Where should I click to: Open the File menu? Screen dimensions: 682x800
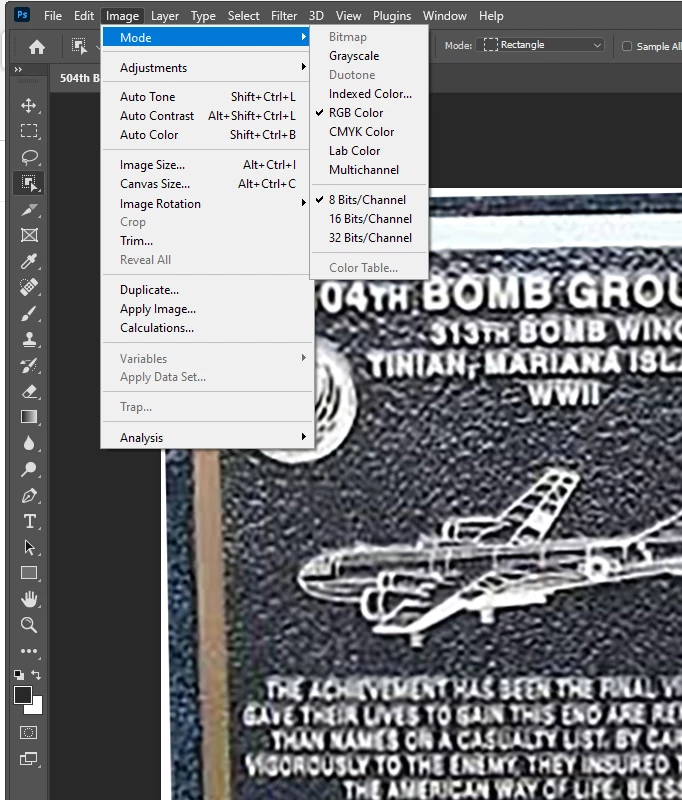pos(53,16)
